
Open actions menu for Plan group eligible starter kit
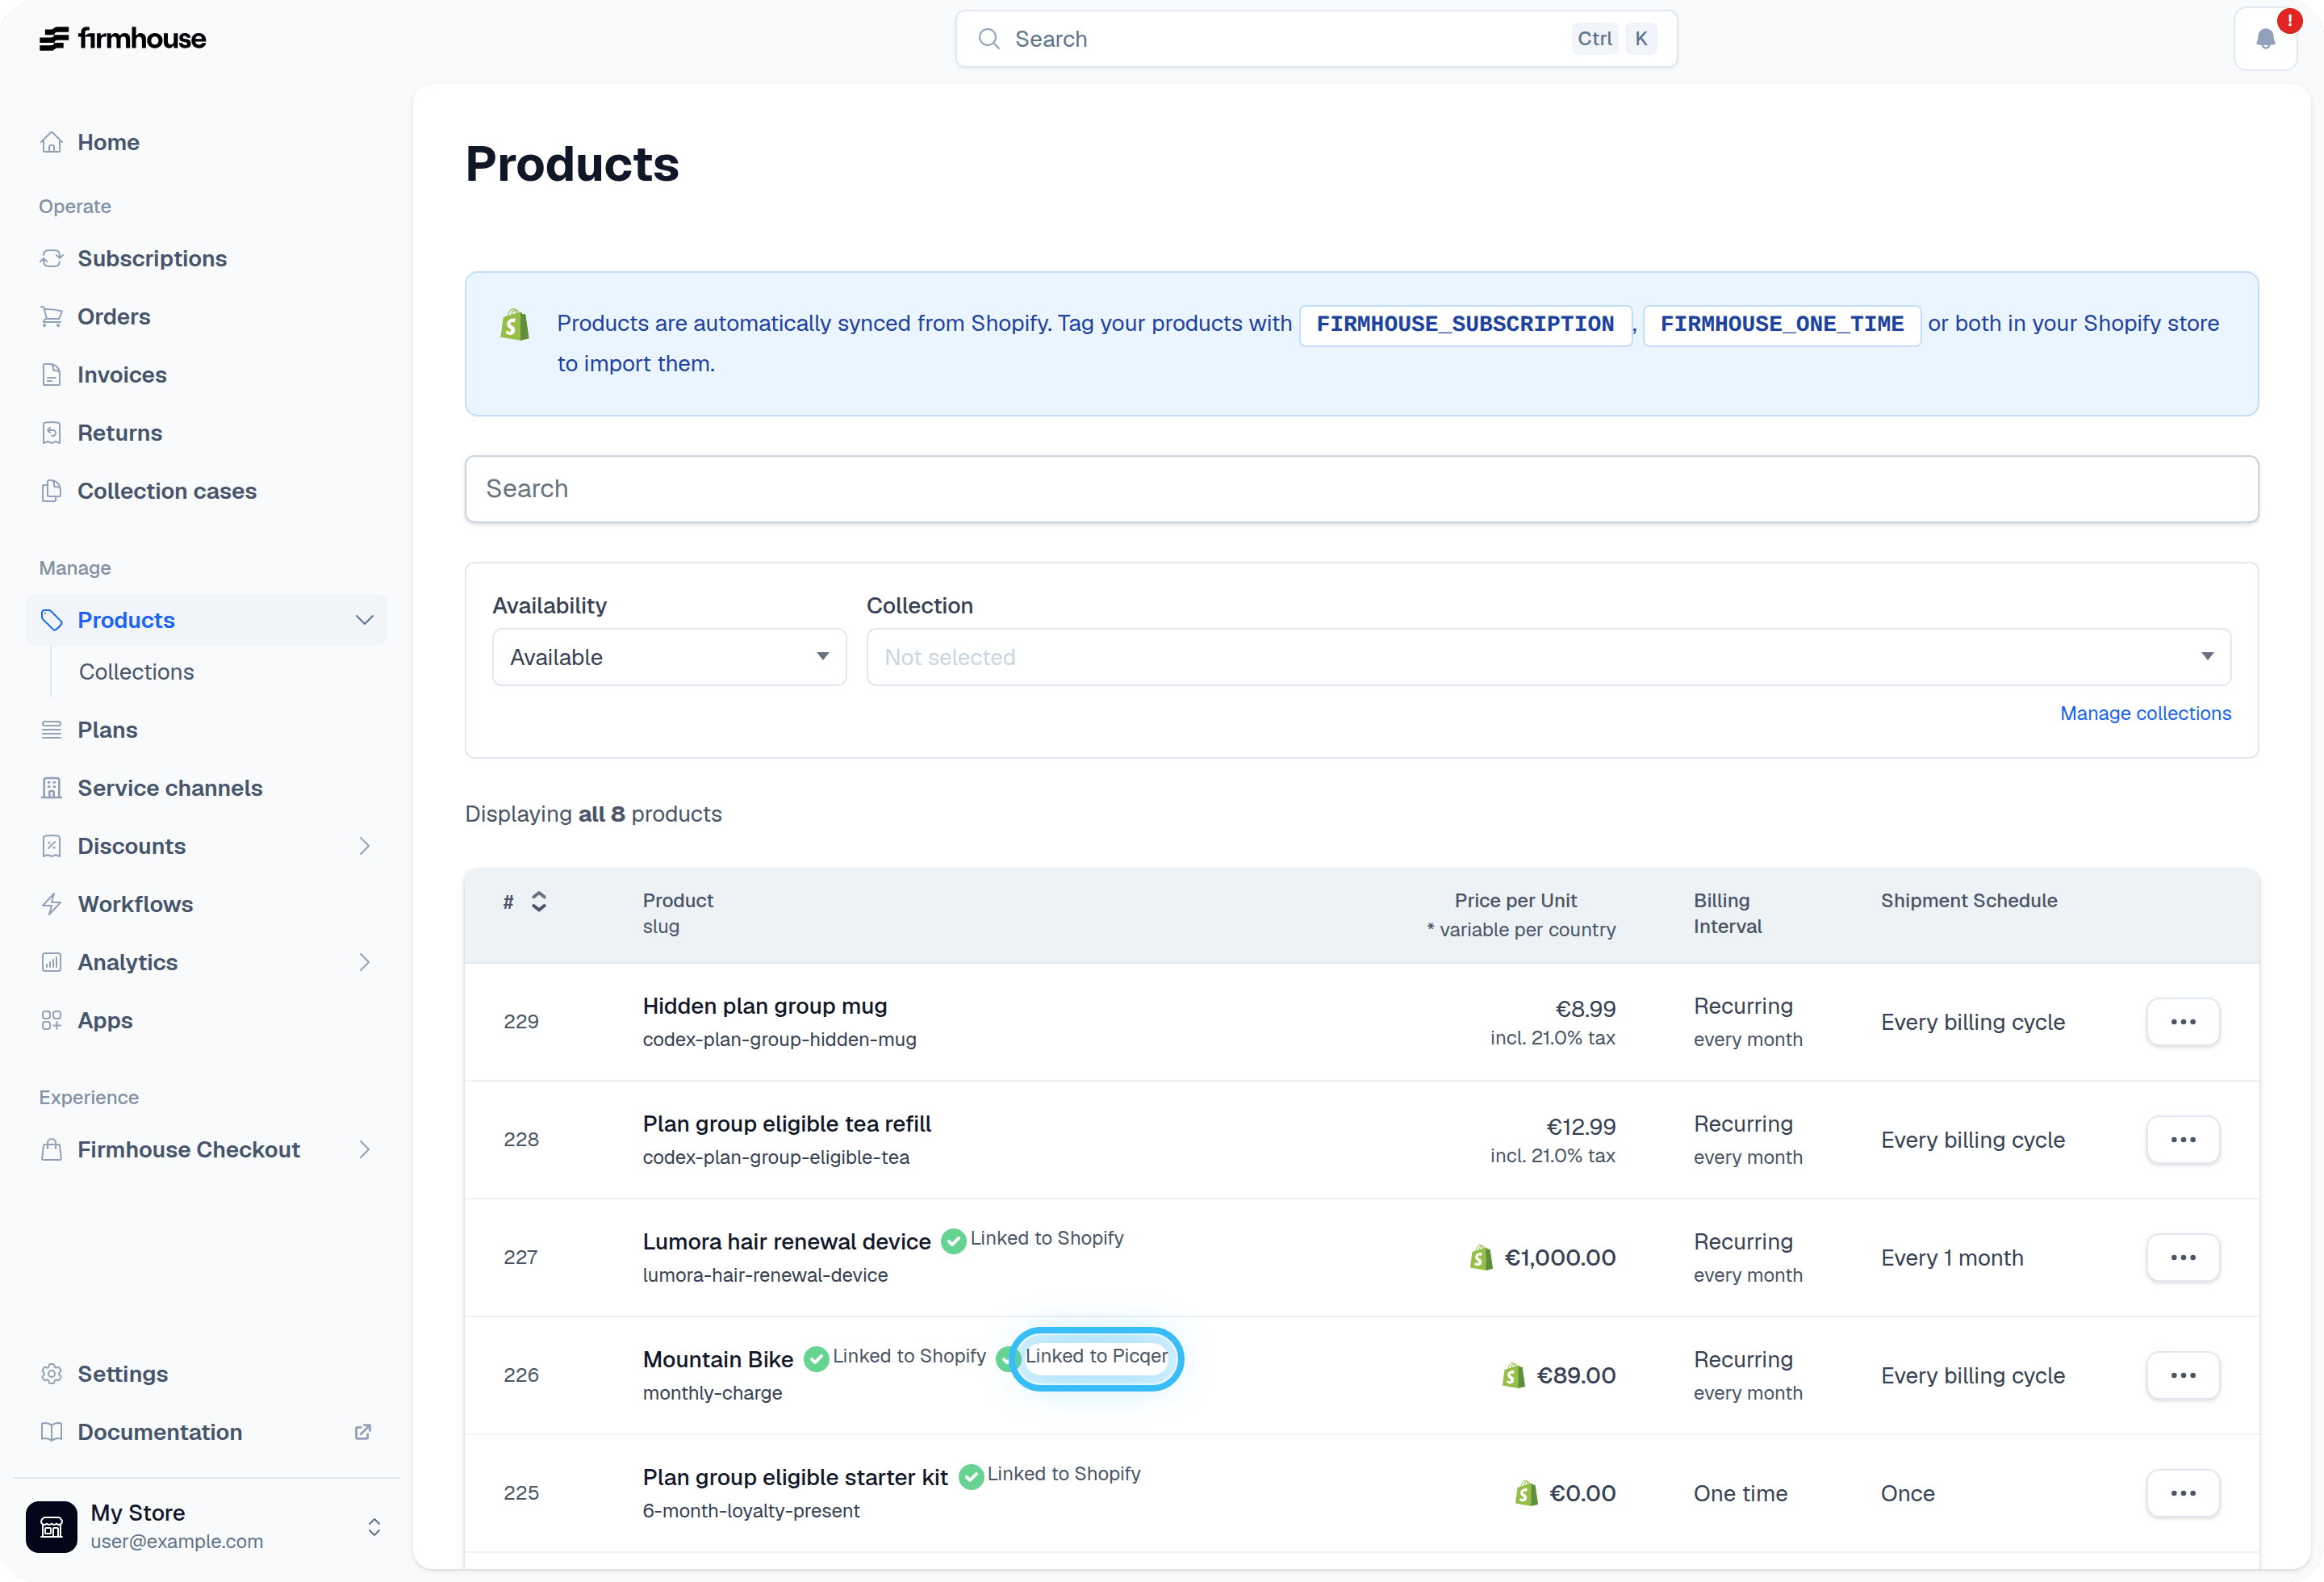click(x=2183, y=1493)
